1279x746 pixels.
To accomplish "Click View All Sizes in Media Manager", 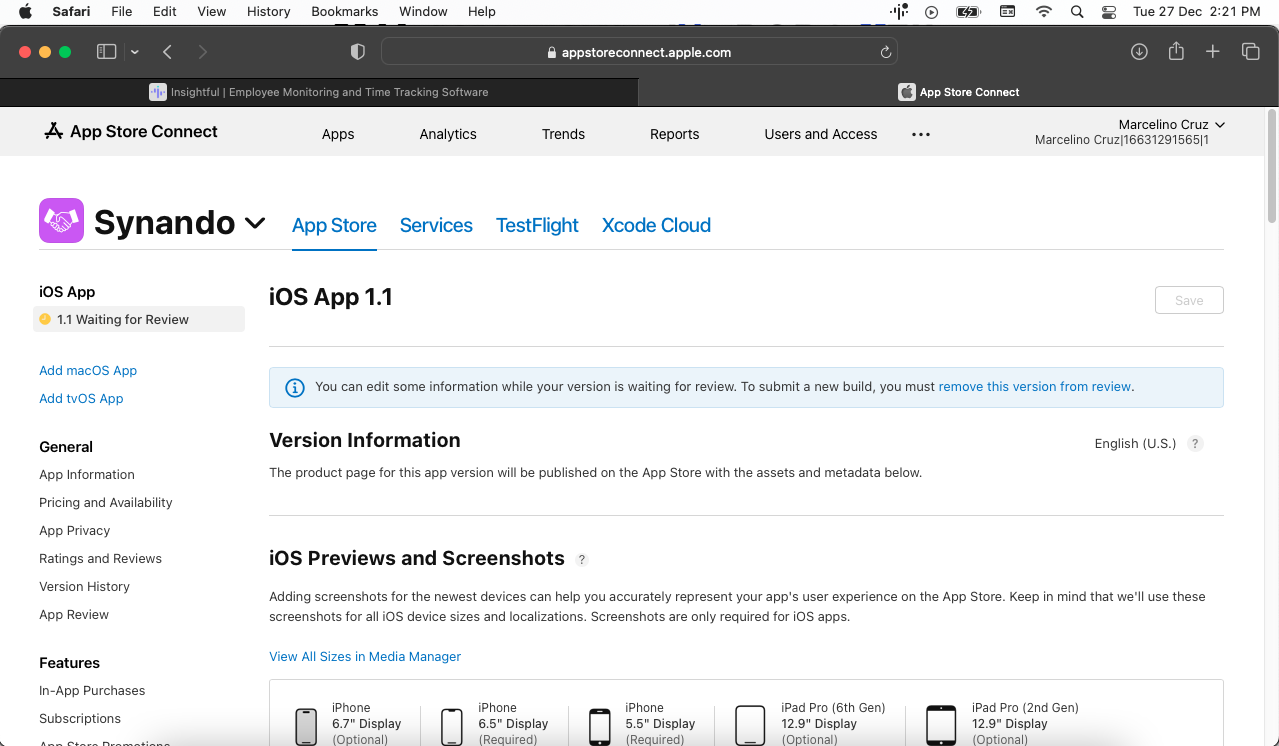I will tap(365, 656).
